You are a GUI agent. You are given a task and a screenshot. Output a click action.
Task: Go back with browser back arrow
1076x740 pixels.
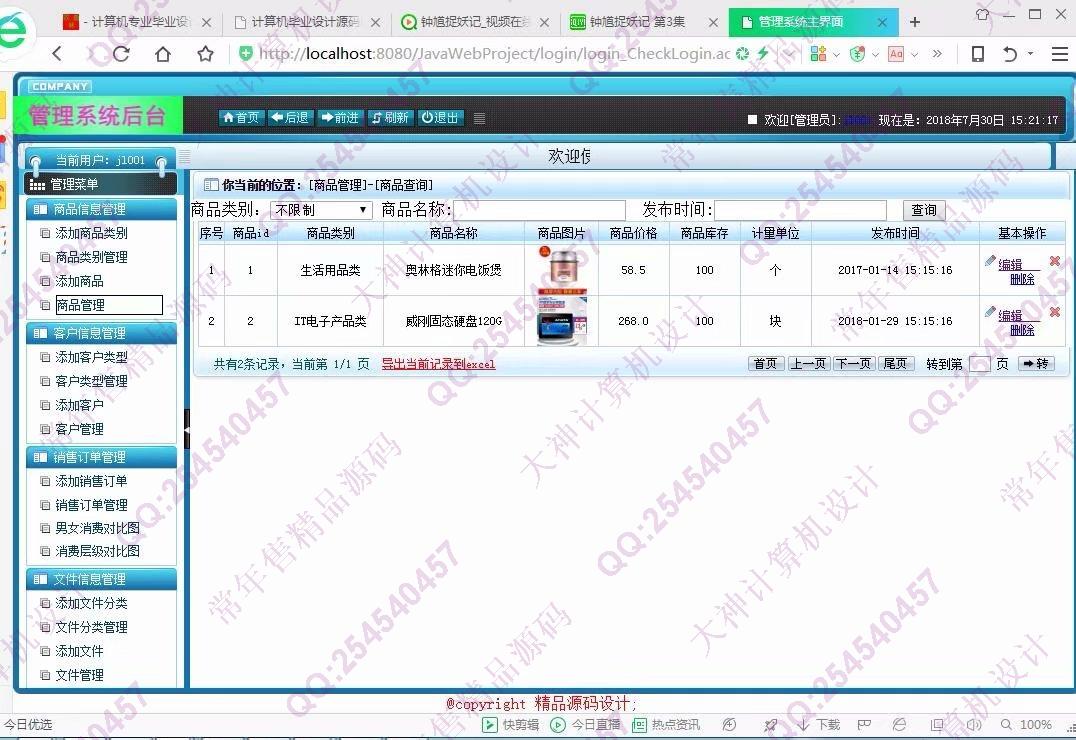click(x=57, y=54)
